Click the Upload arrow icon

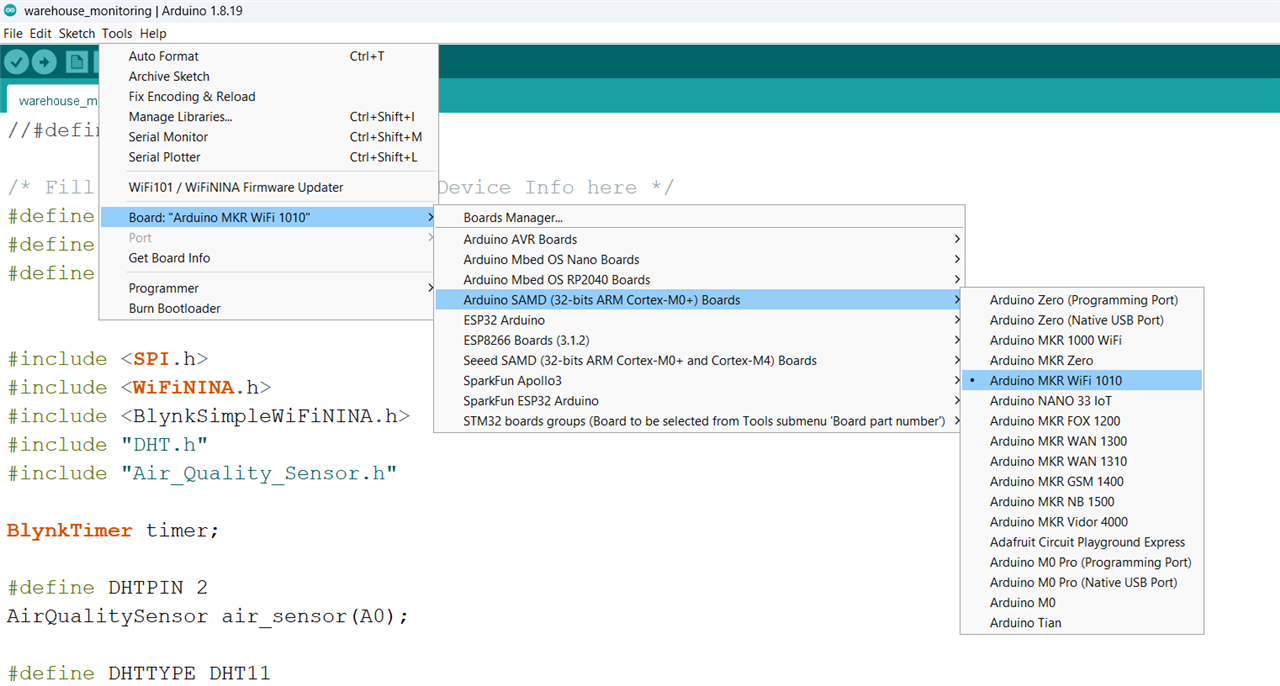pyautogui.click(x=44, y=62)
